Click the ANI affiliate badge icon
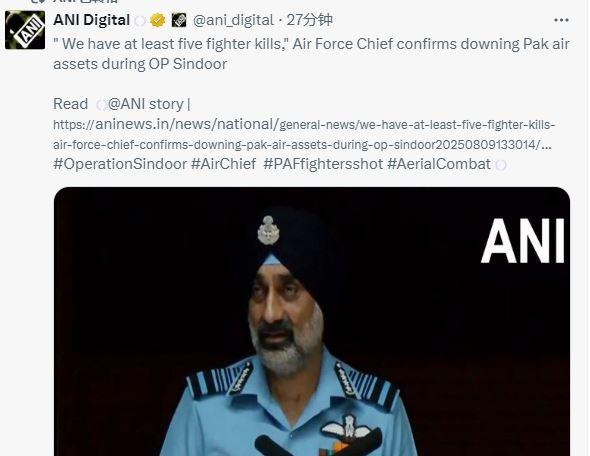This screenshot has height=456, width=590. coord(179,20)
